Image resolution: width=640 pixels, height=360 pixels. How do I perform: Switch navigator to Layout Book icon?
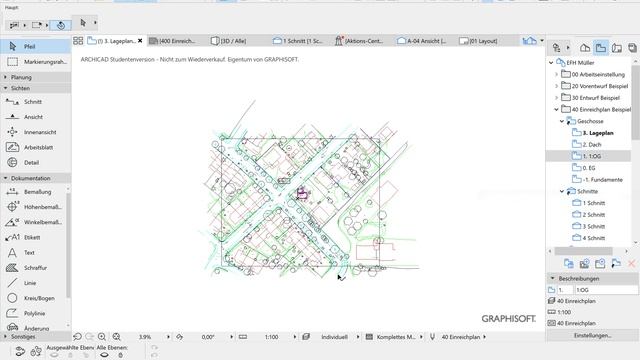(x=617, y=48)
